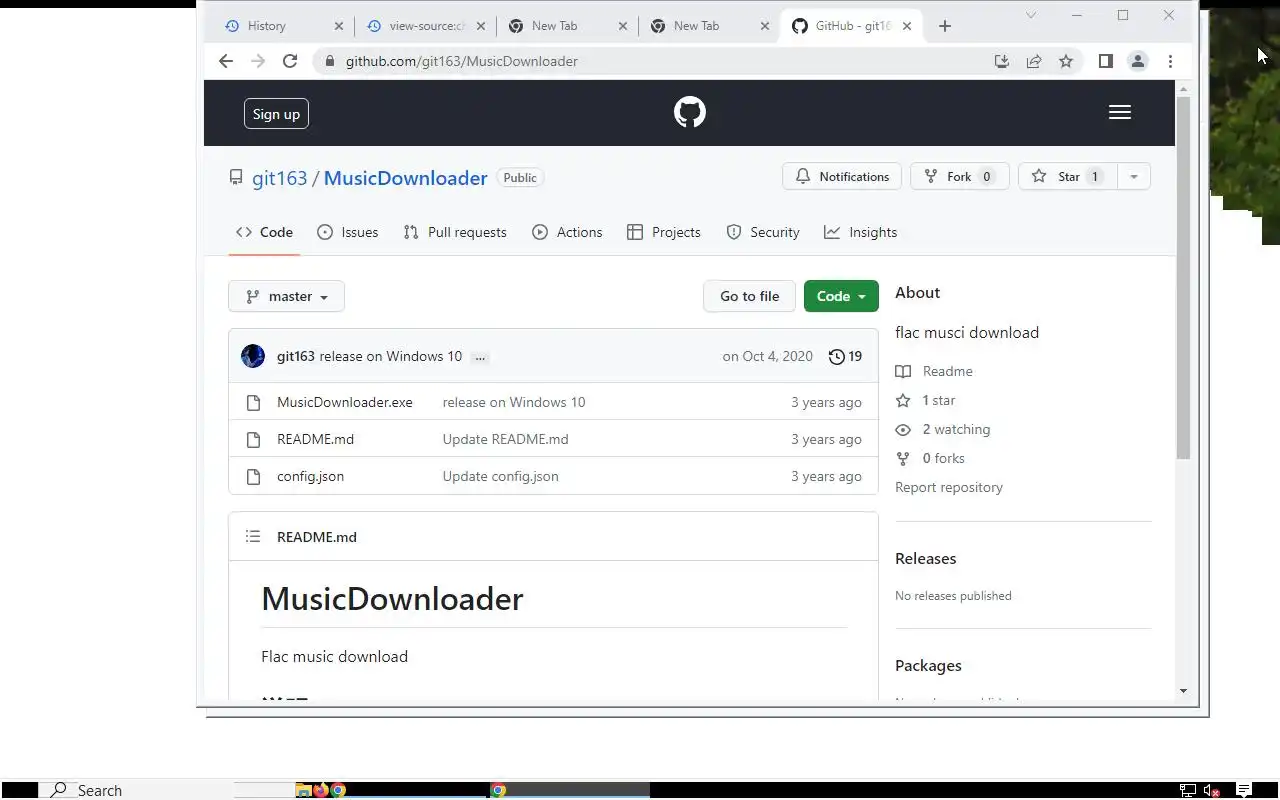Open the Pull requests tab
Viewport: 1280px width, 800px height.
point(454,232)
